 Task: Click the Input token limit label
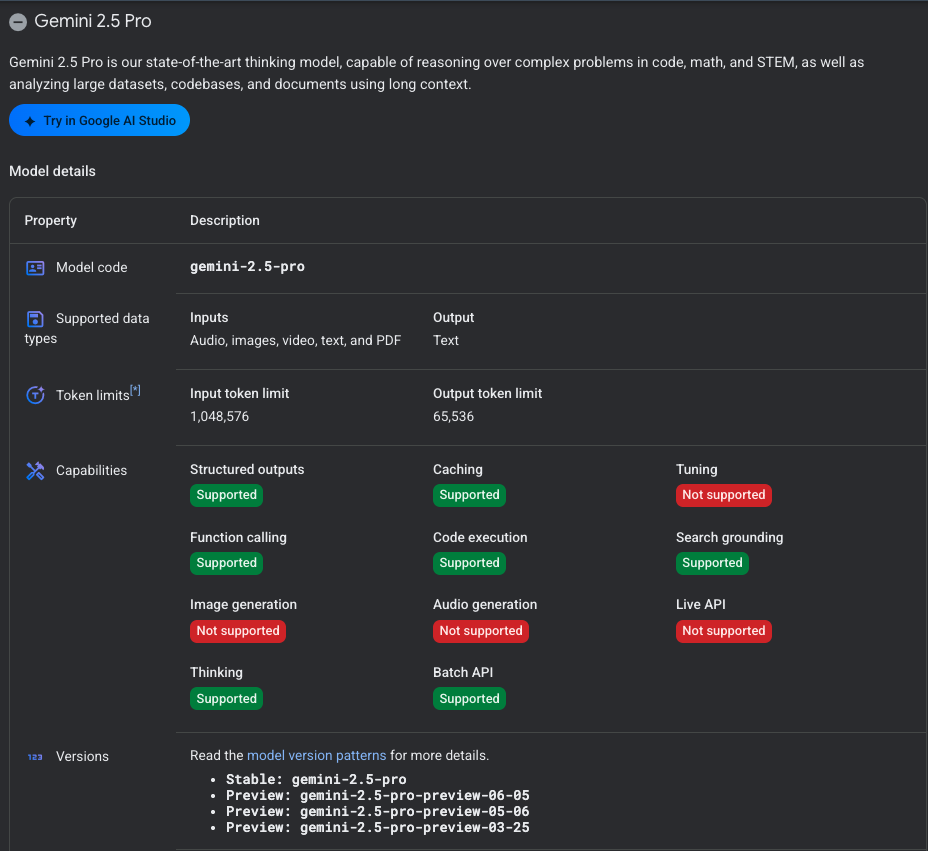tap(239, 394)
